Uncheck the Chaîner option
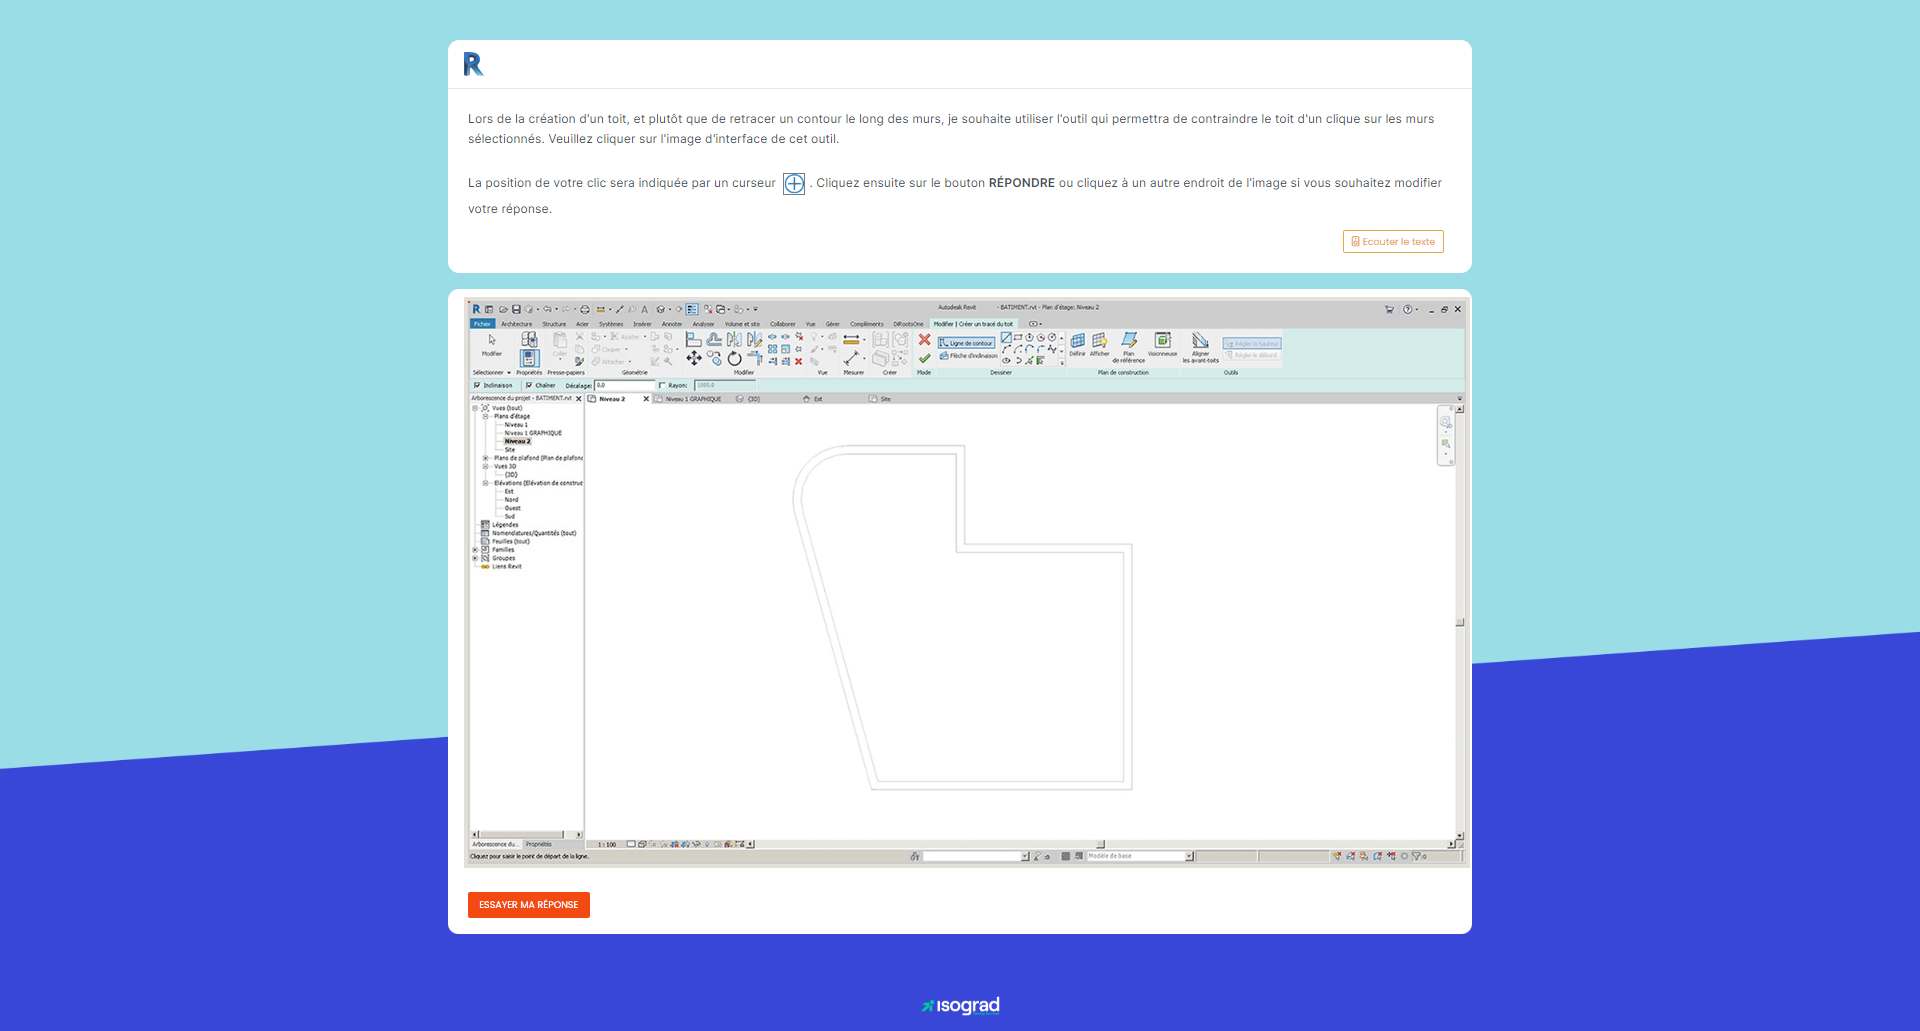The height and width of the screenshot is (1031, 1920). pos(529,385)
